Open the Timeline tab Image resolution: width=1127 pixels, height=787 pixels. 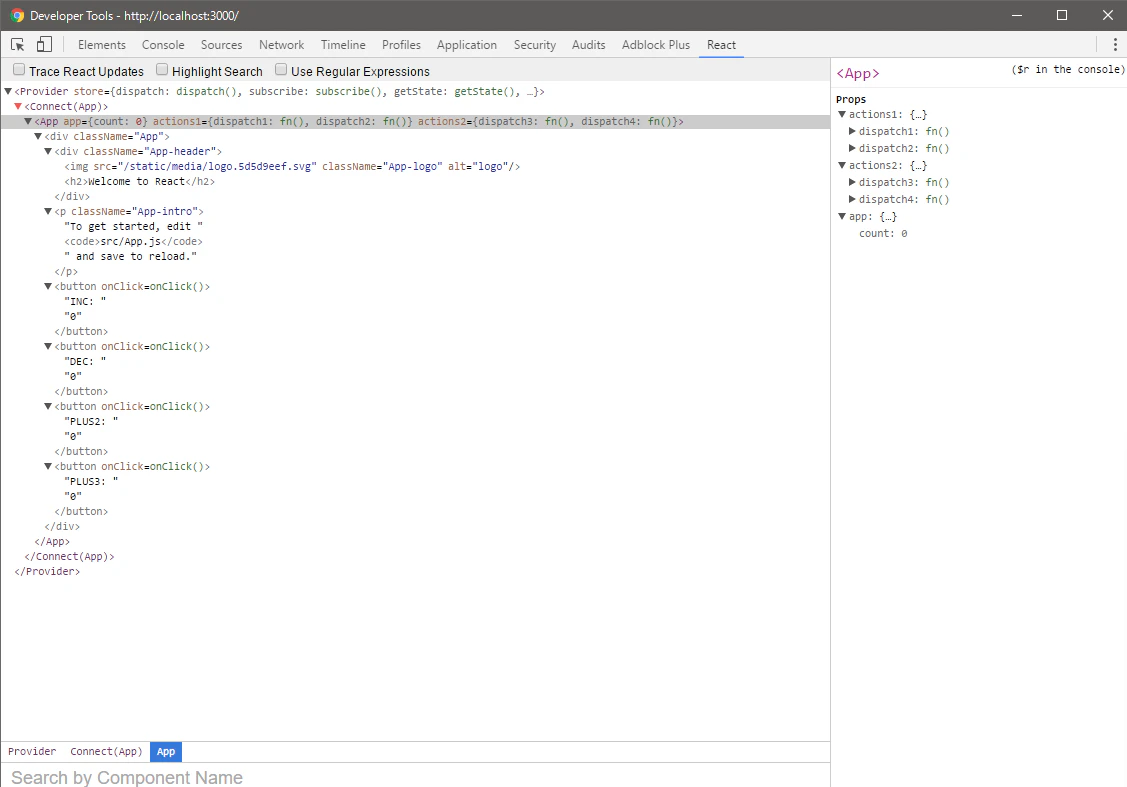pos(343,45)
